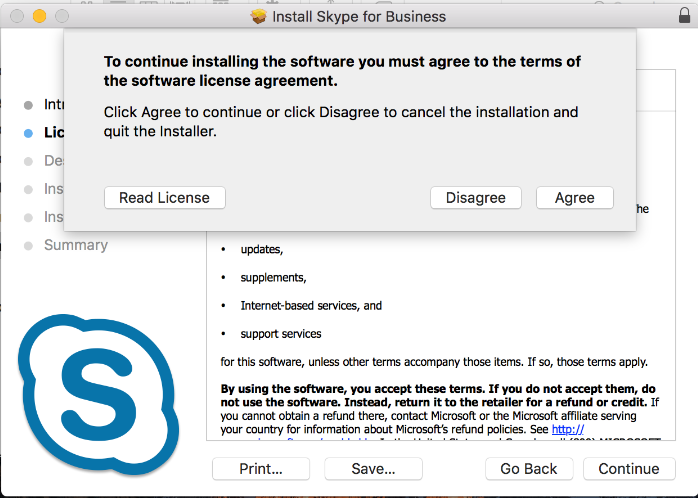698x498 pixels.
Task: Click the Go Back button
Action: coord(529,469)
